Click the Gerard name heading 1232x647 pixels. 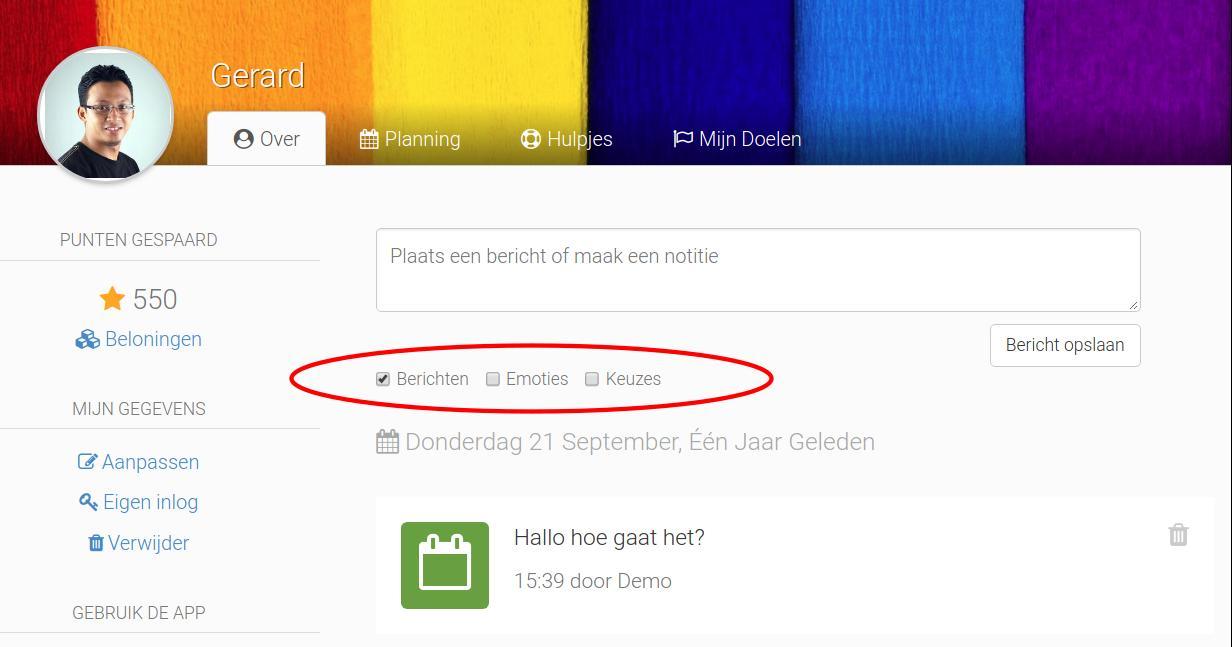pyautogui.click(x=257, y=76)
